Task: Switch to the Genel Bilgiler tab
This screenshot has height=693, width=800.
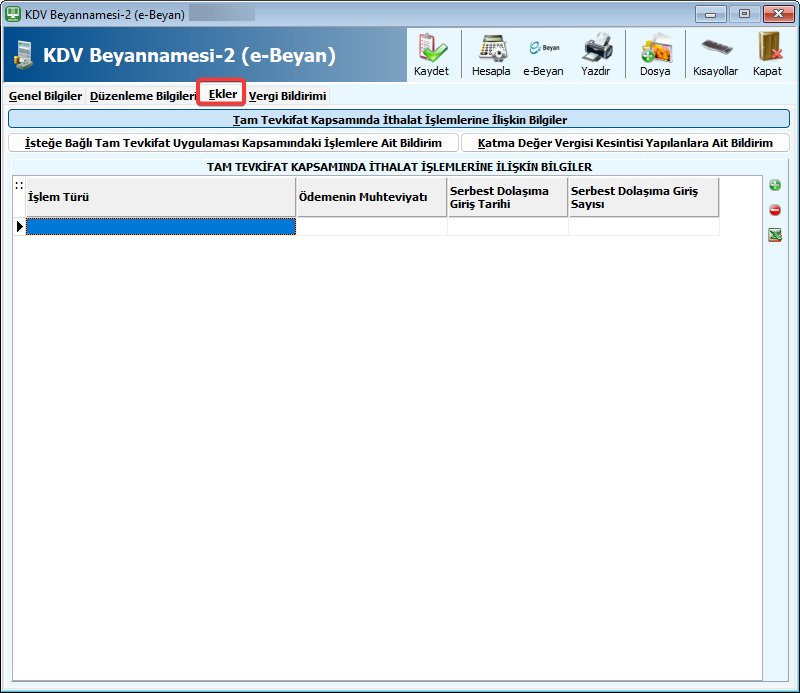Action: click(x=45, y=96)
